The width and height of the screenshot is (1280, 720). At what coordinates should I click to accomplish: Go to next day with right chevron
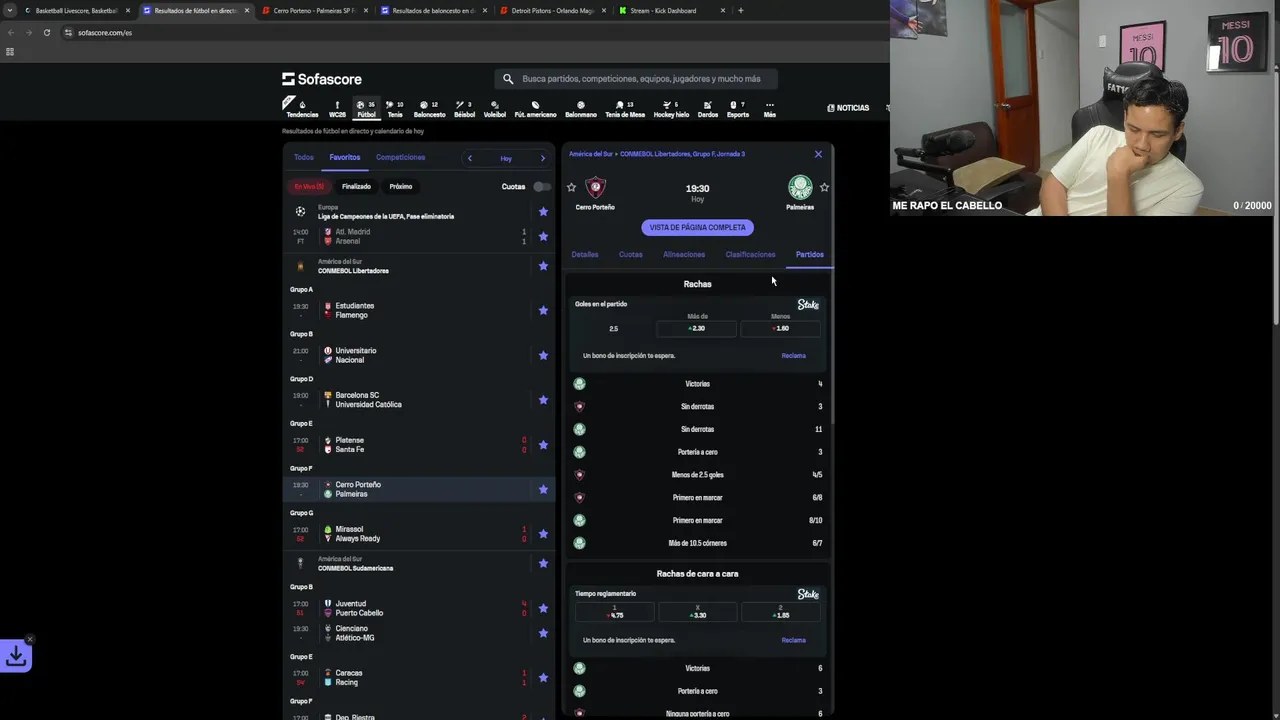pos(543,158)
